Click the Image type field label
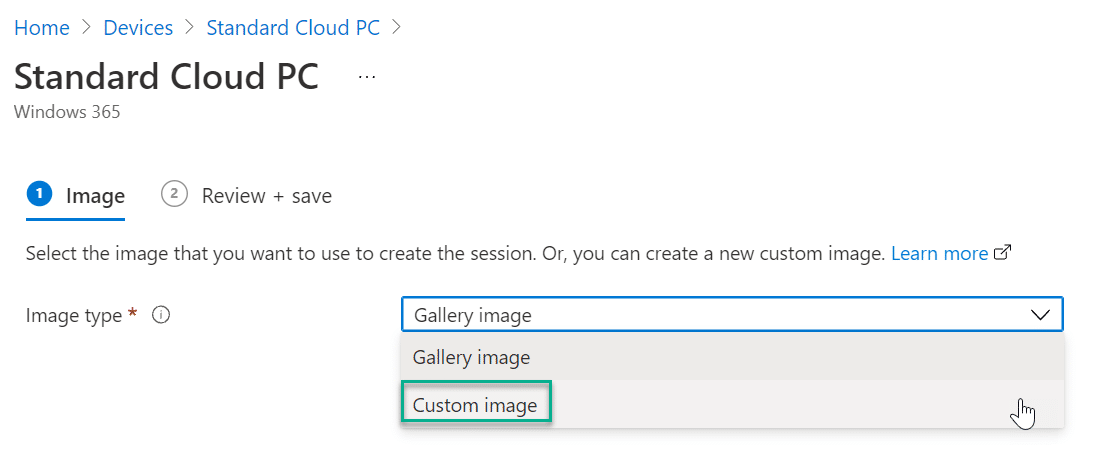Image resolution: width=1105 pixels, height=466 pixels. coord(74,315)
